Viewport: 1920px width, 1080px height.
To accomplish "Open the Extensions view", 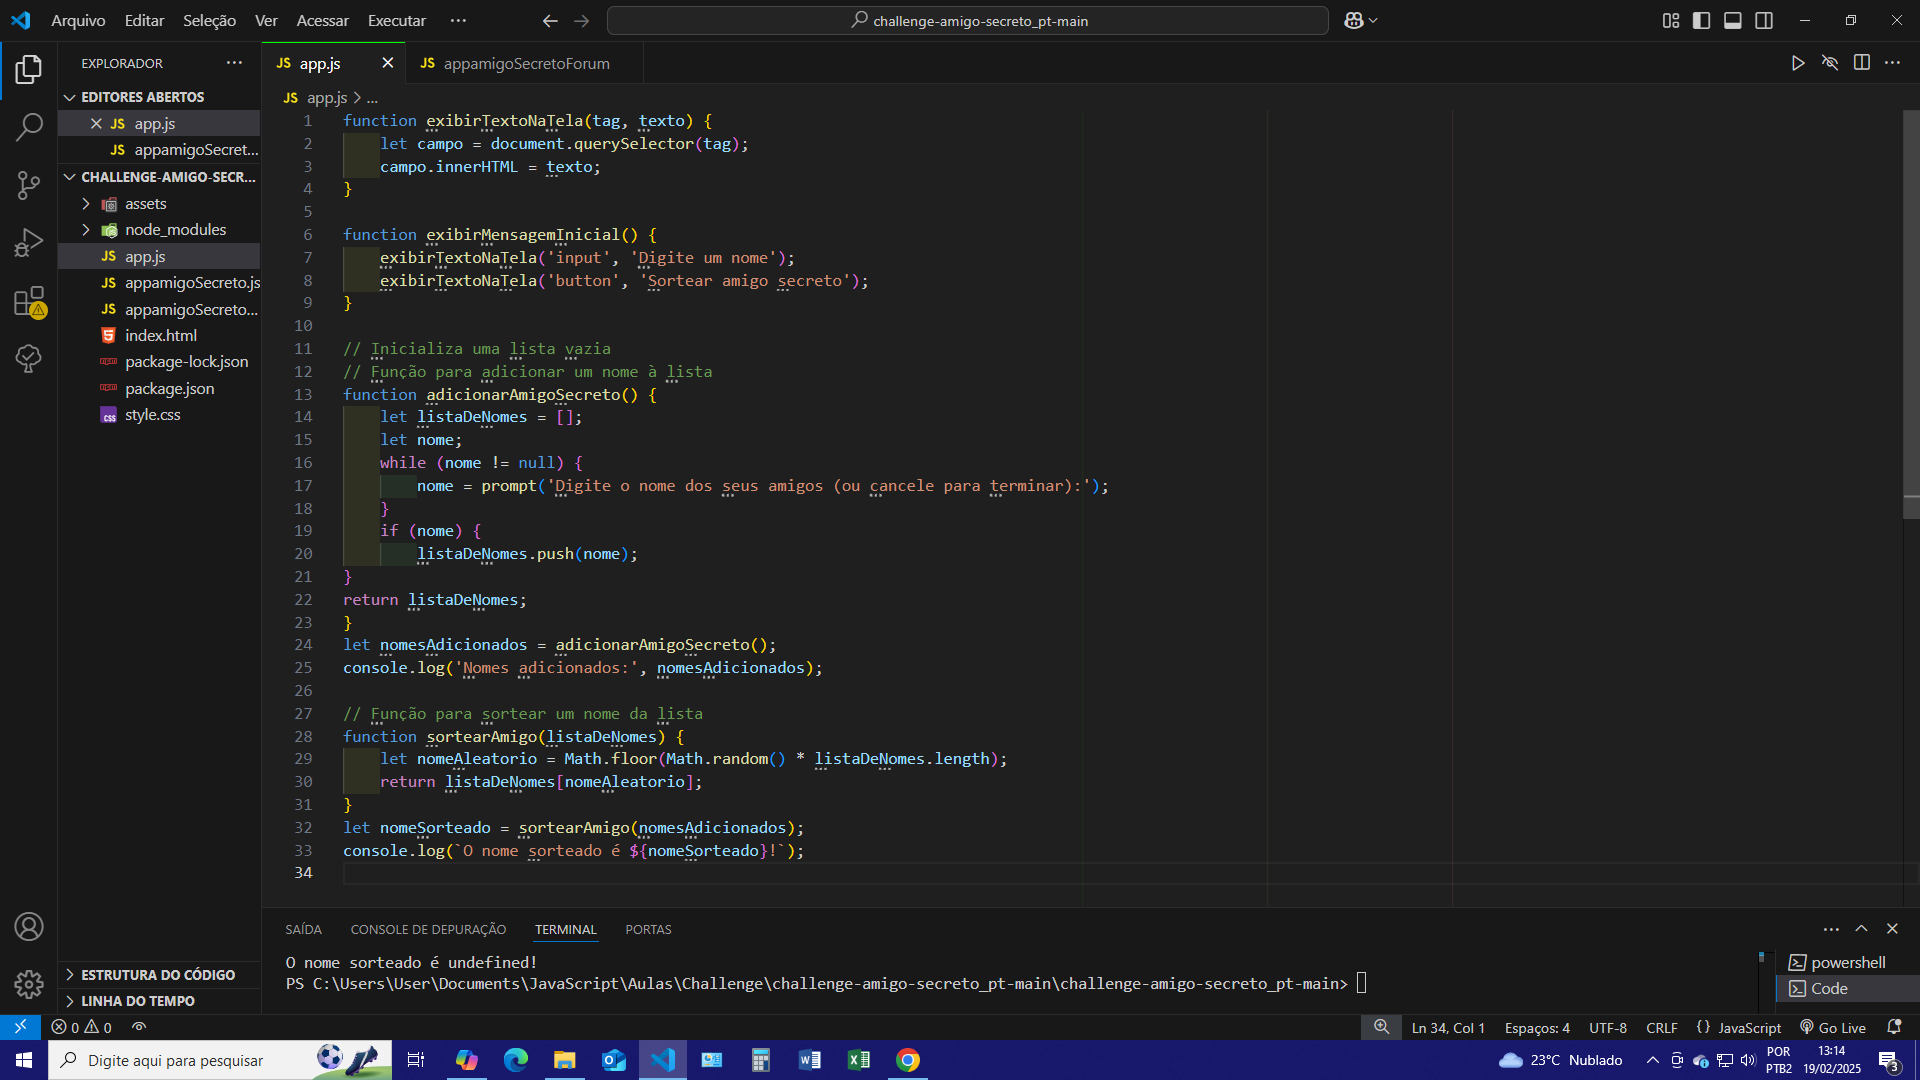I will click(x=29, y=301).
